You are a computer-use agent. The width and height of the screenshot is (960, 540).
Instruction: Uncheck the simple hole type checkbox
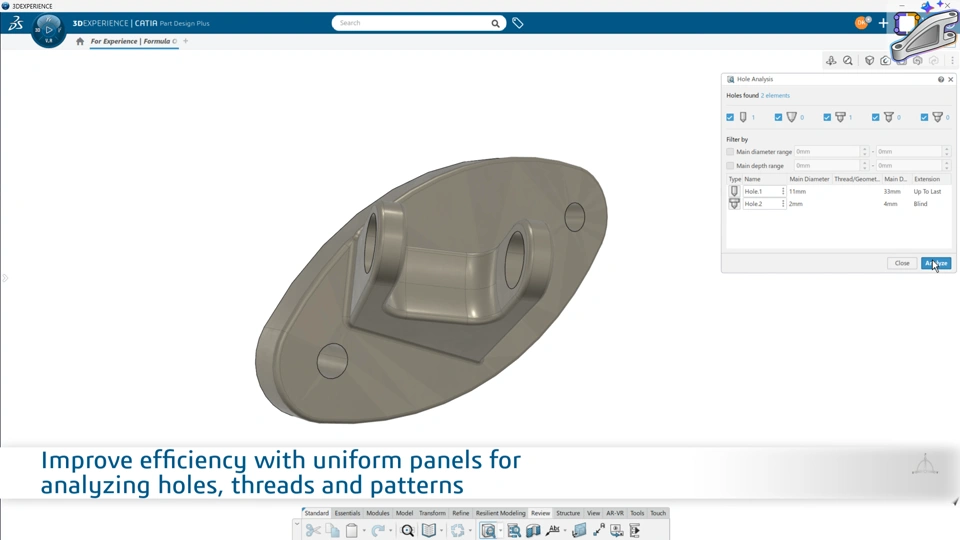click(730, 117)
